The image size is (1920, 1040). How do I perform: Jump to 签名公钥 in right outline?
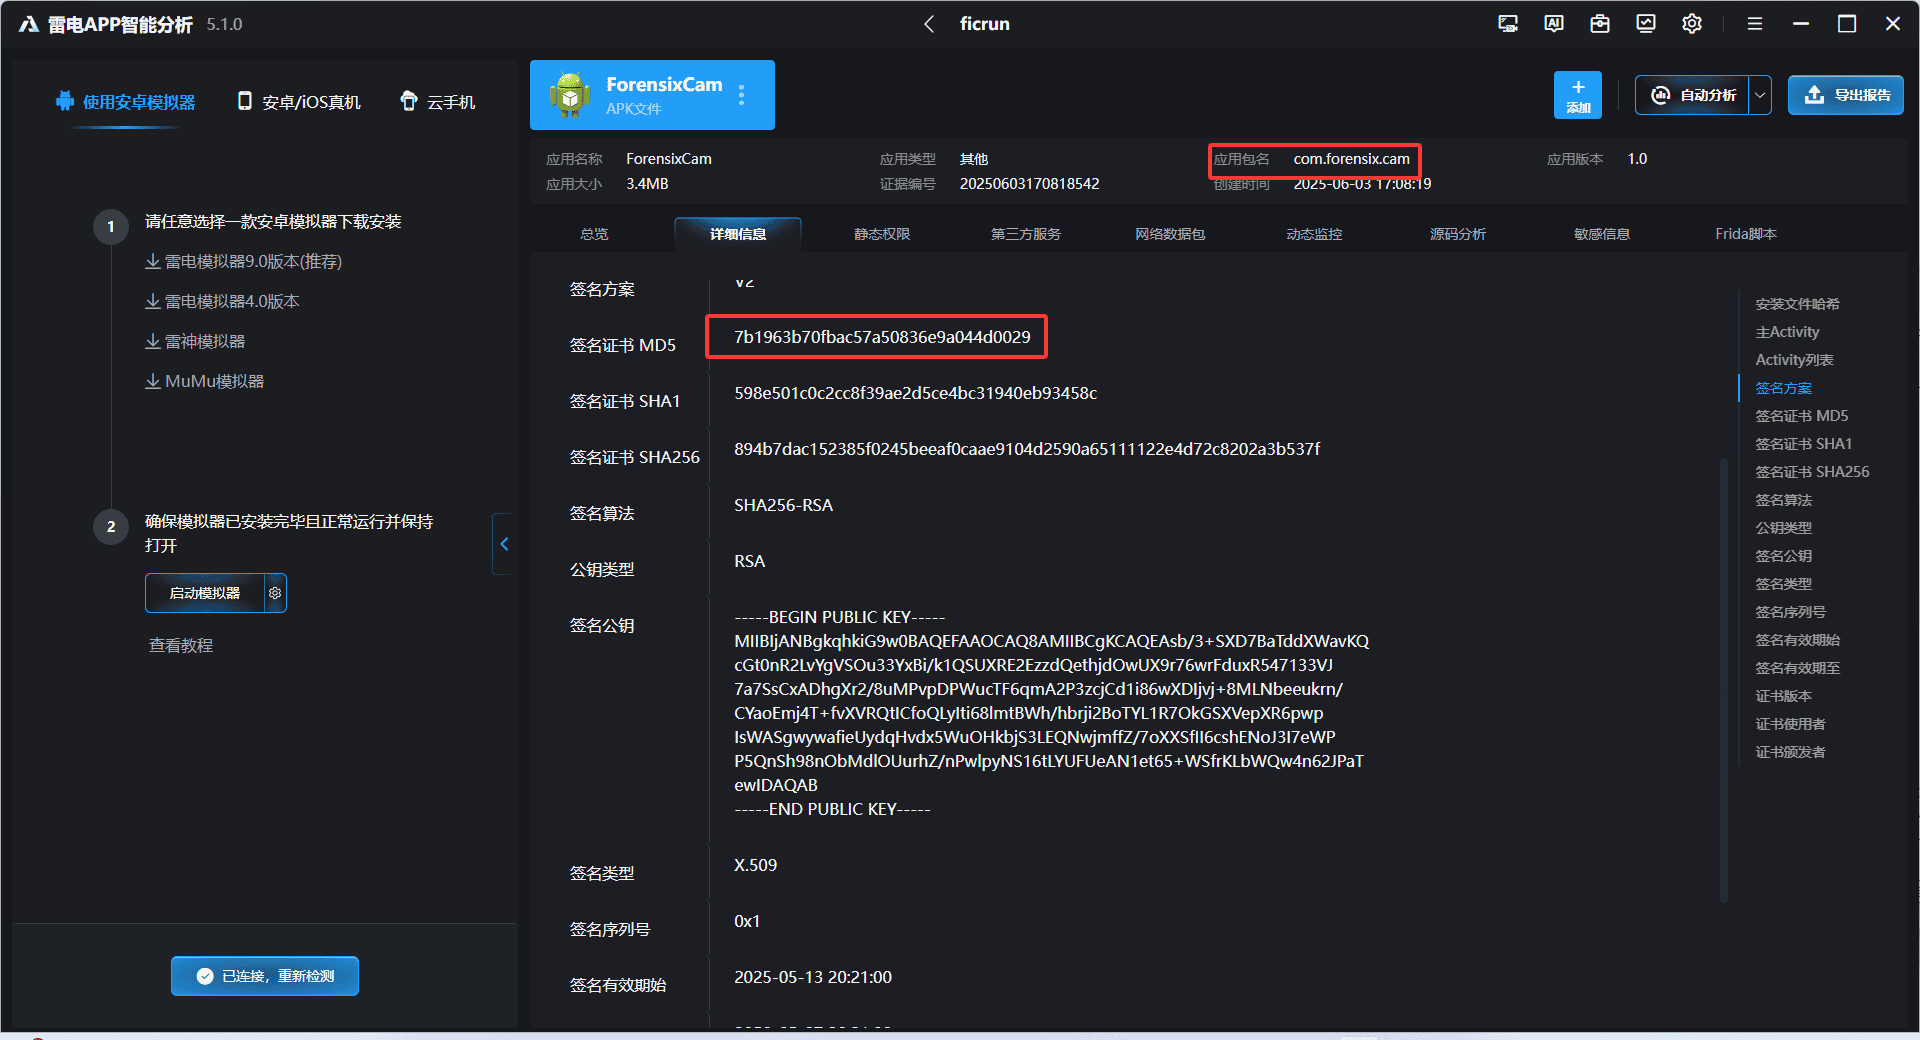(1783, 556)
